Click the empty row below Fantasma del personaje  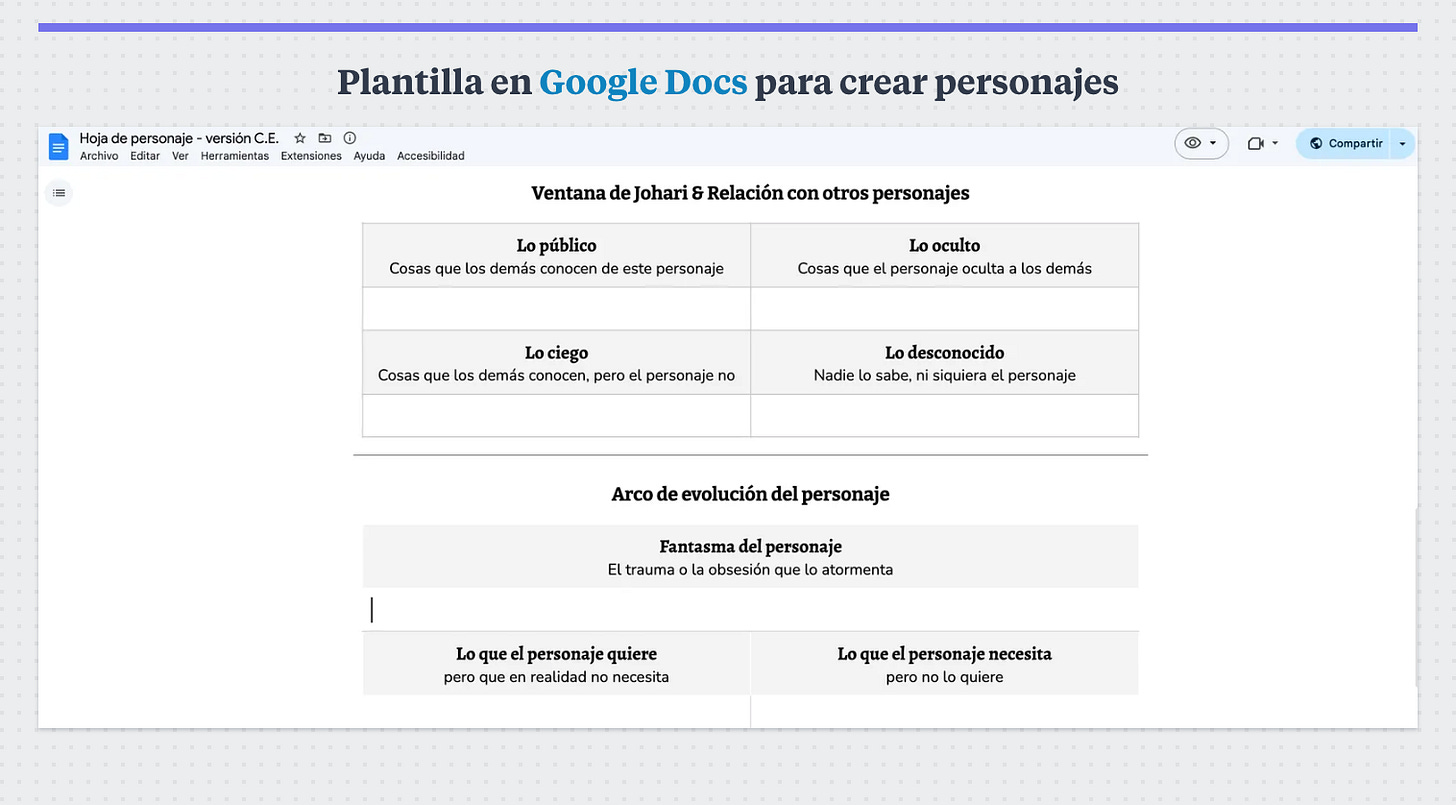[750, 610]
